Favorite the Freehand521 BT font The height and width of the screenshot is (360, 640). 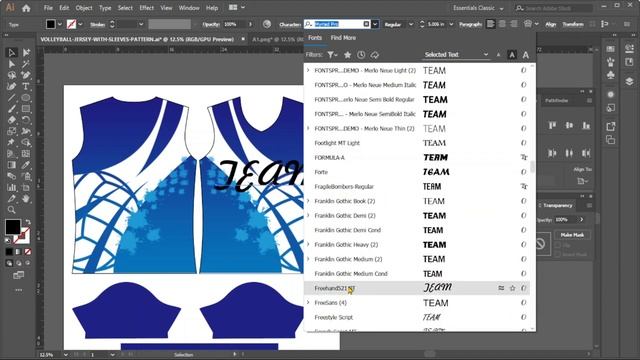(513, 288)
